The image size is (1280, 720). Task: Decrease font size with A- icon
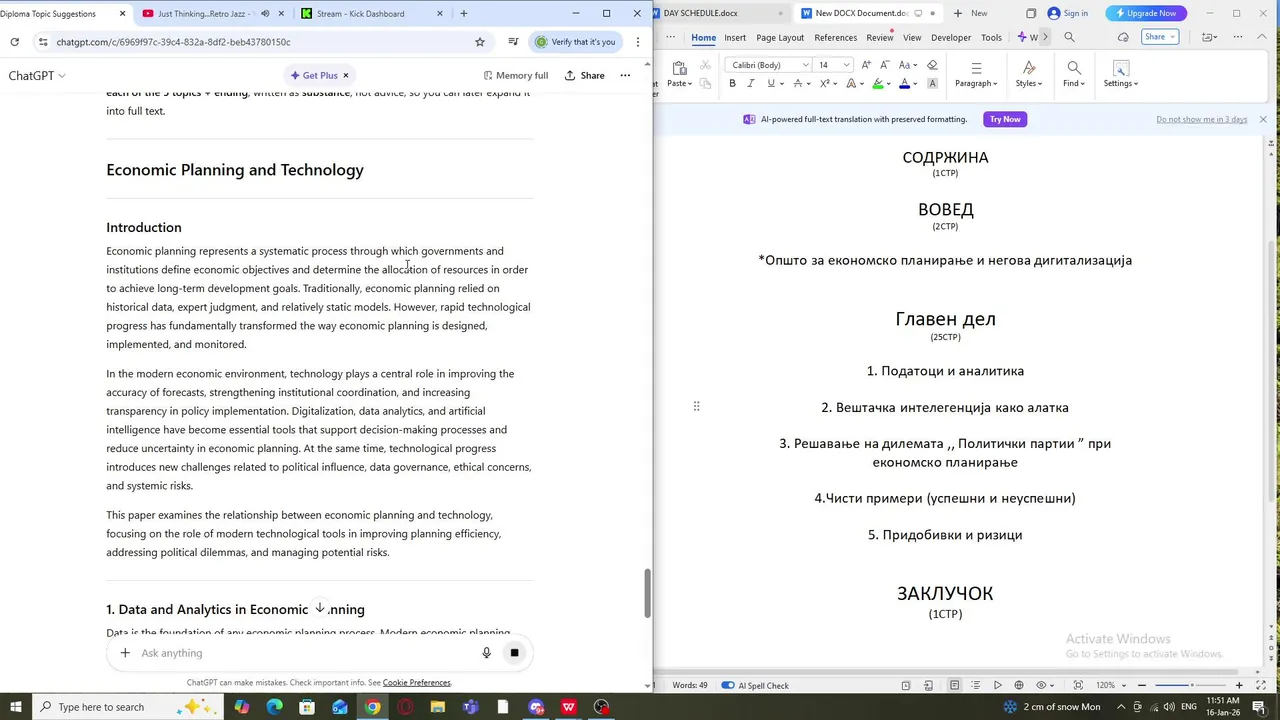[885, 65]
